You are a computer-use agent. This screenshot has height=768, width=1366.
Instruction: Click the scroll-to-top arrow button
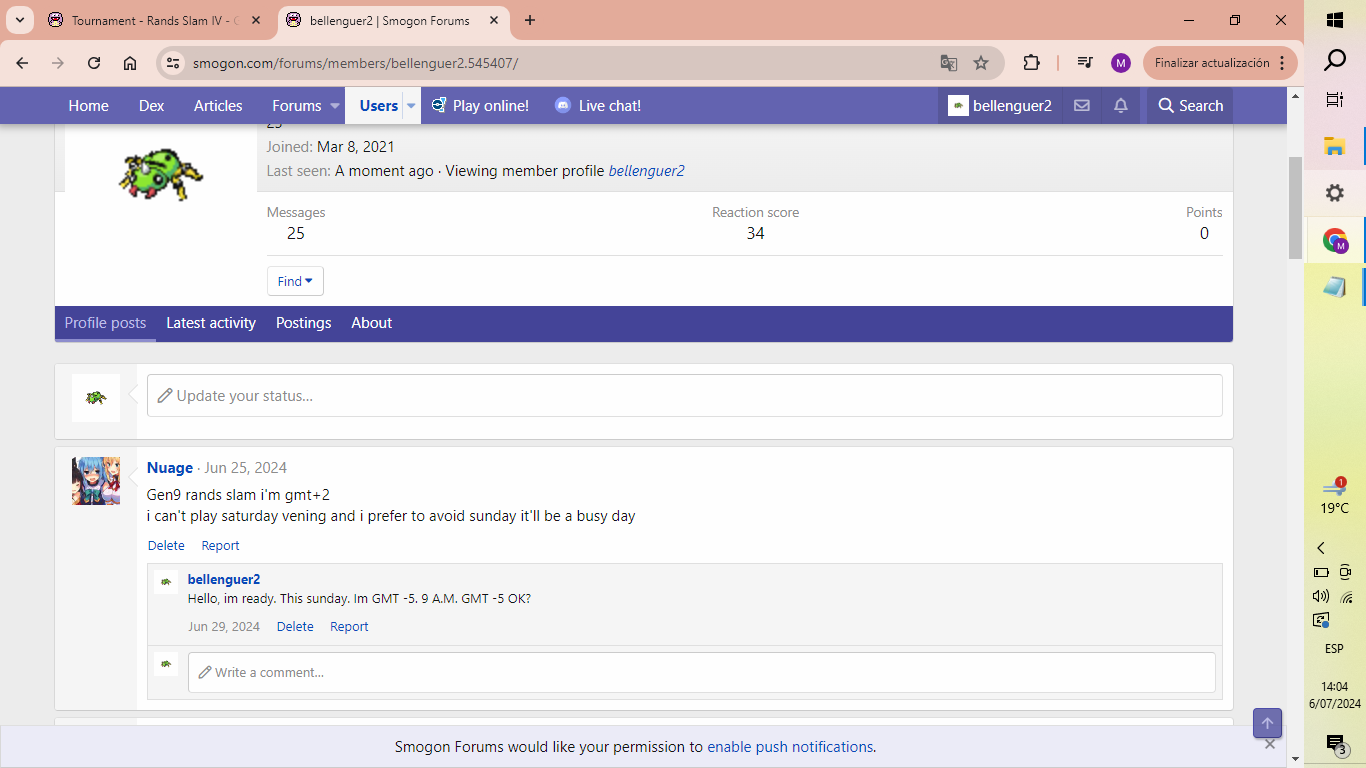(x=1267, y=723)
